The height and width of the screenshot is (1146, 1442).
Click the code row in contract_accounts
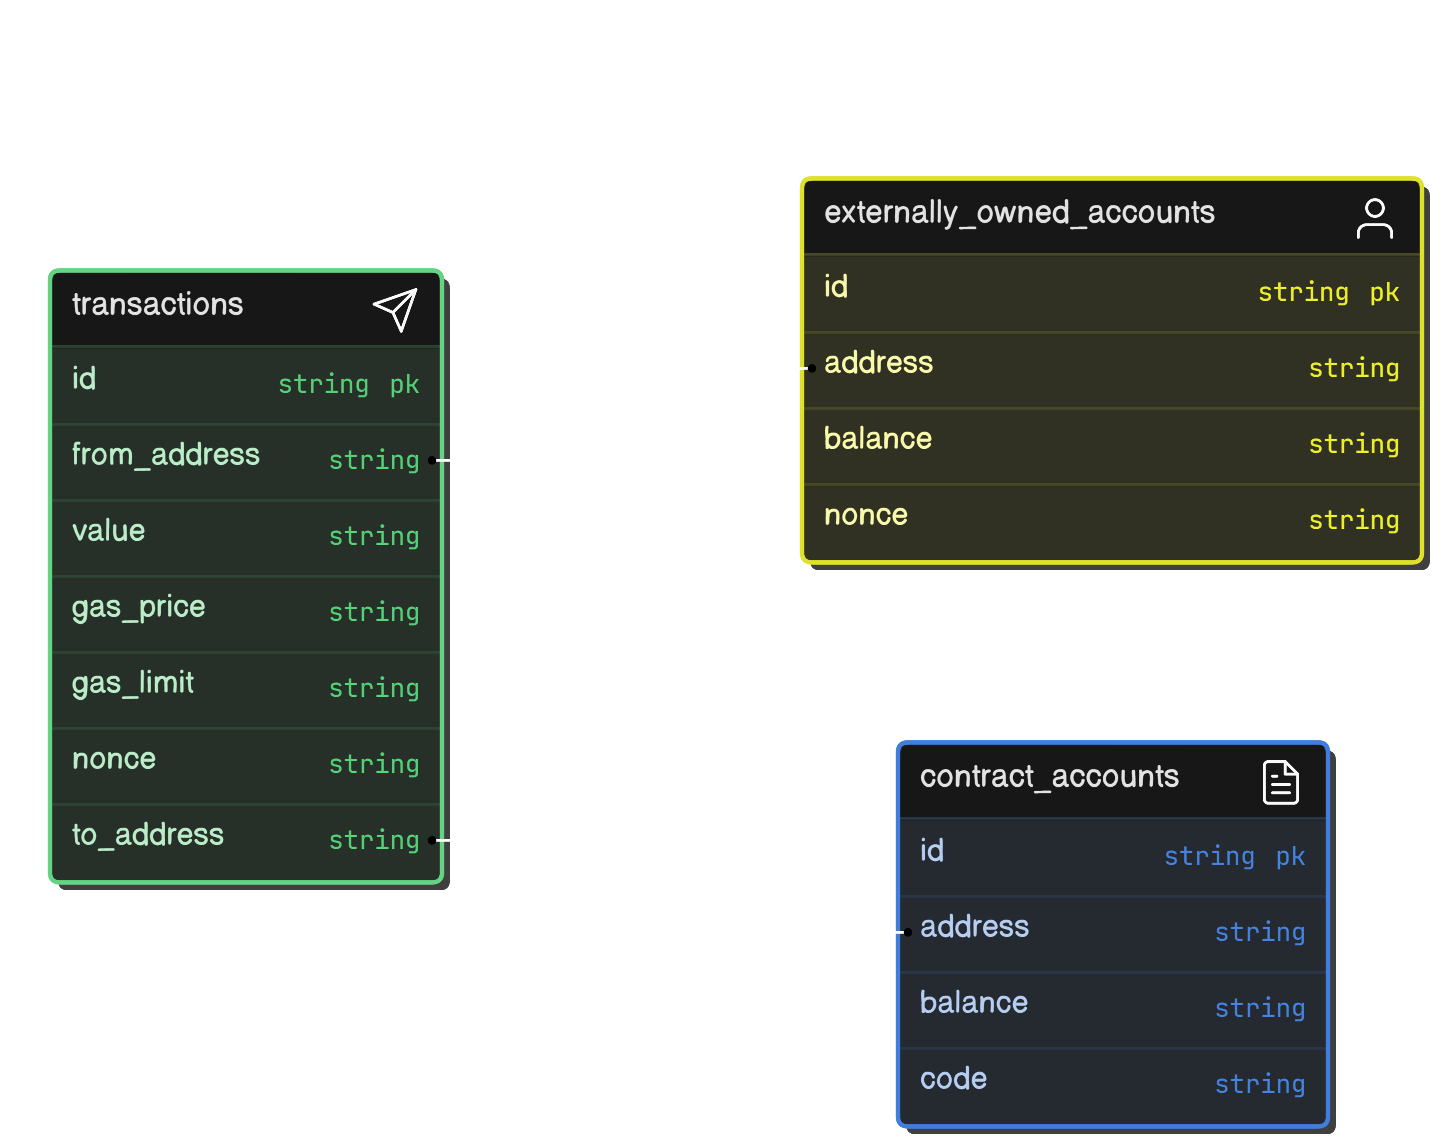click(1112, 1080)
